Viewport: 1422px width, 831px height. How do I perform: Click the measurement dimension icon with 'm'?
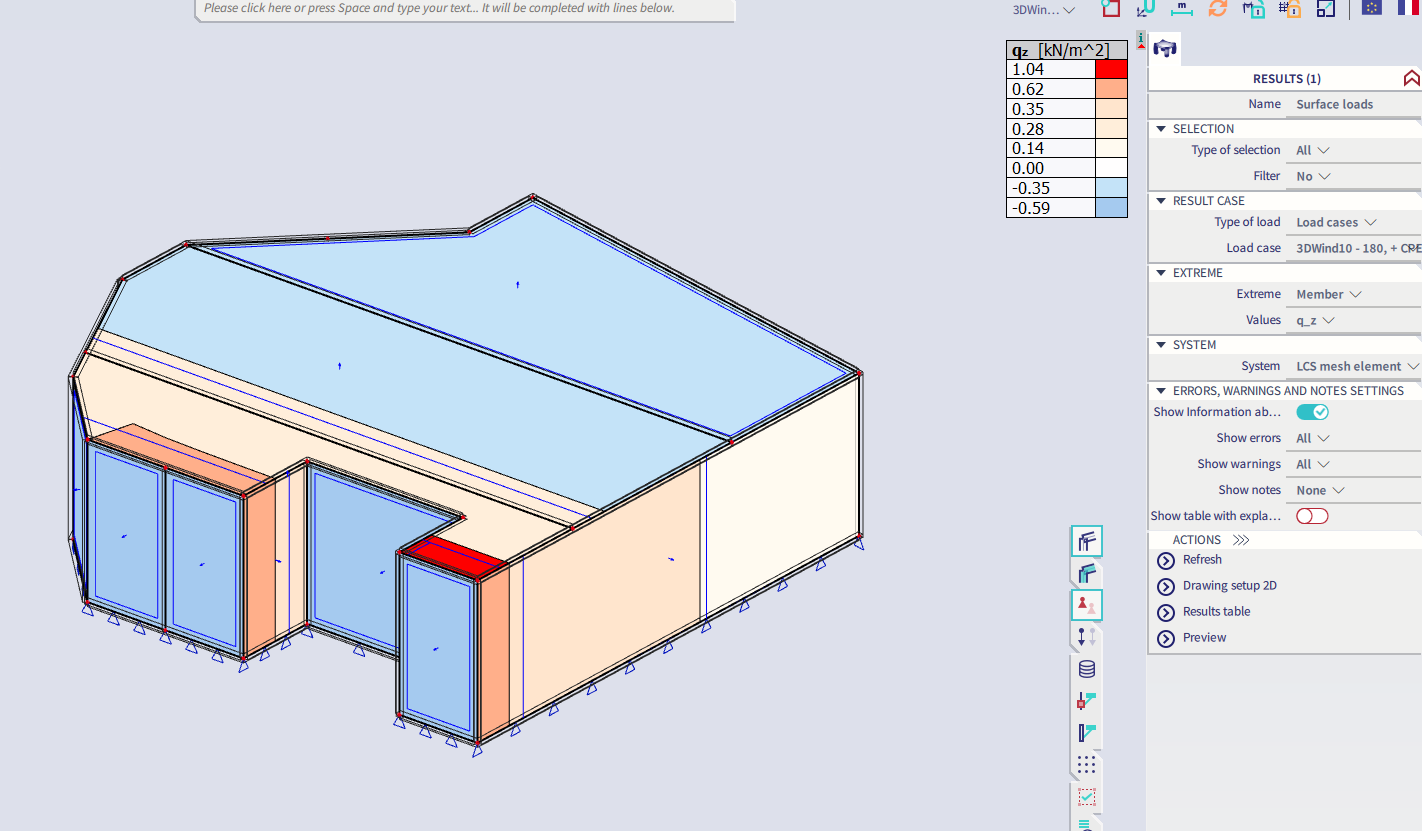[x=1182, y=9]
